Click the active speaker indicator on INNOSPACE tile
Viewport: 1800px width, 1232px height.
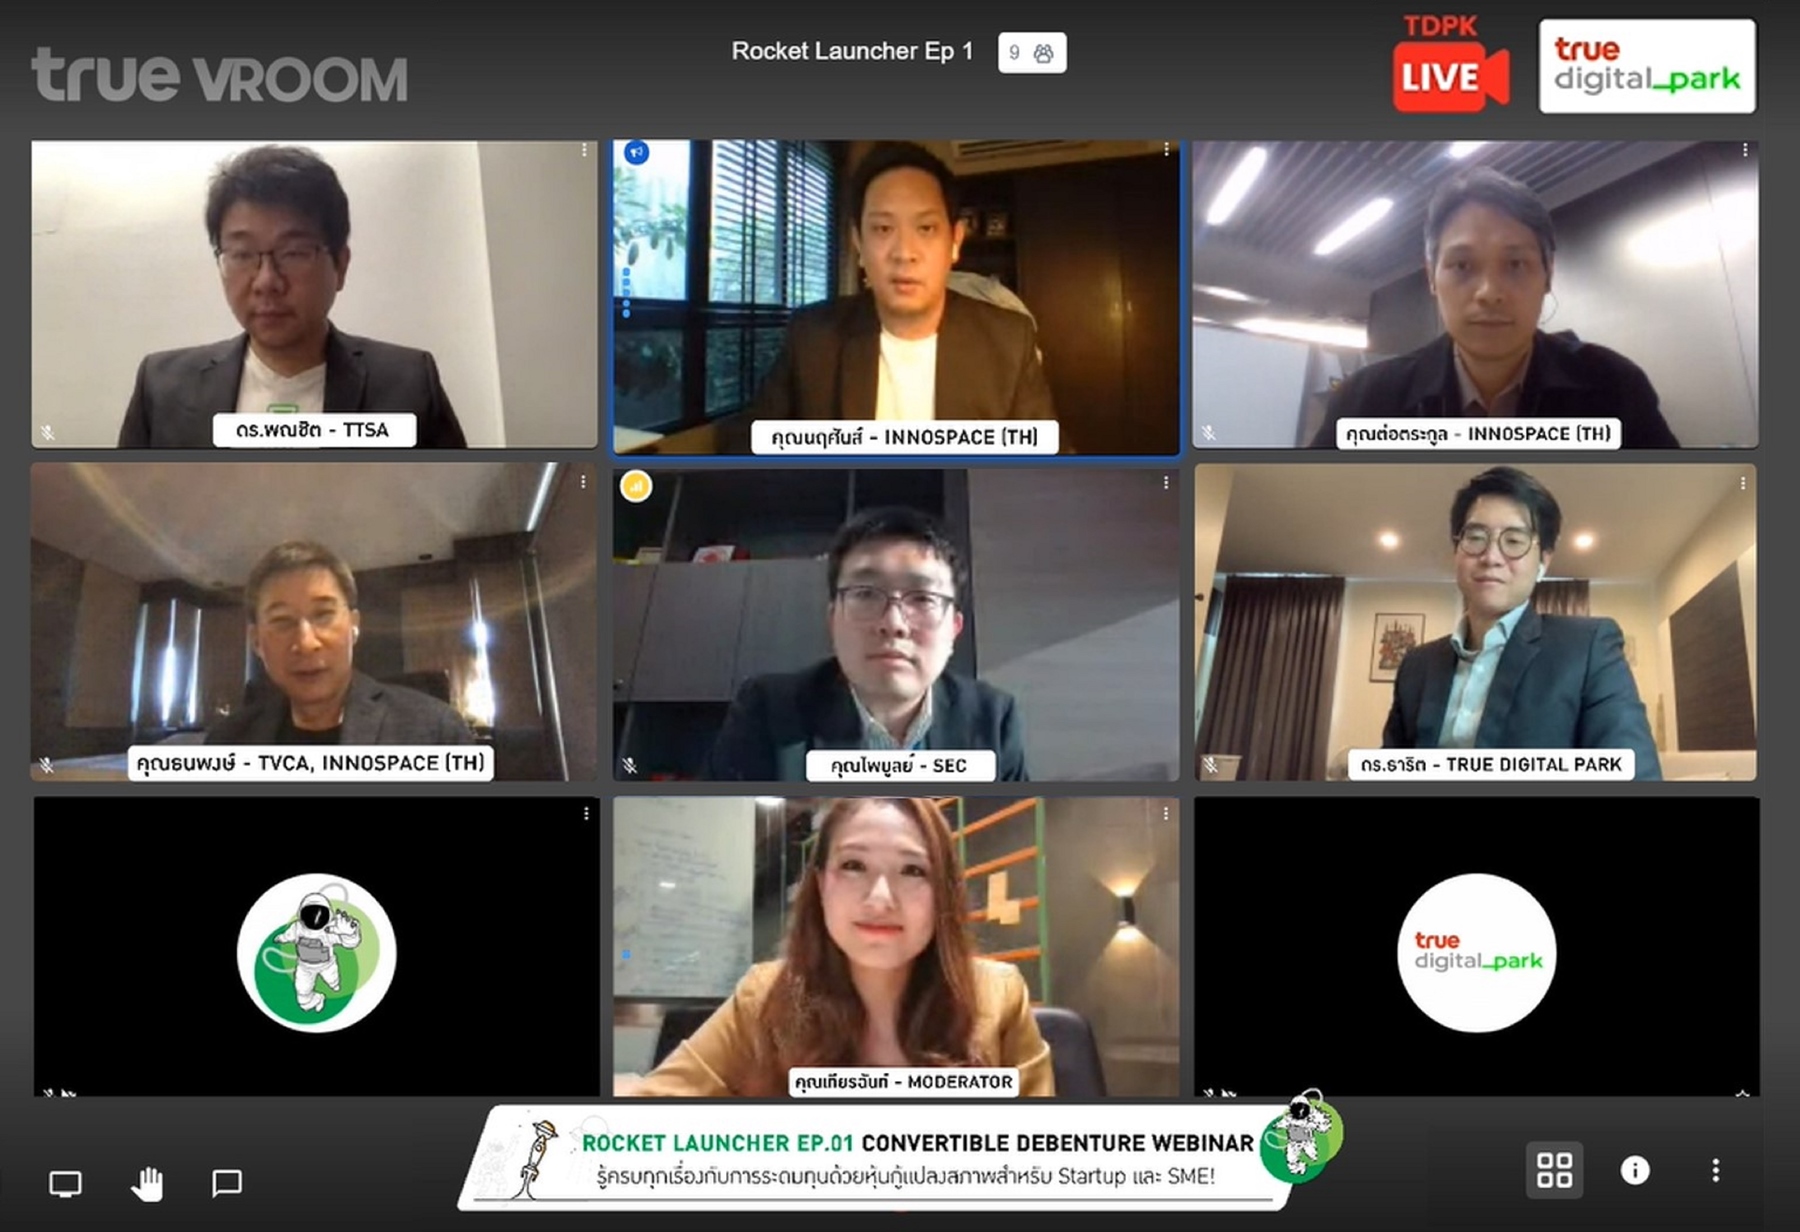637,153
